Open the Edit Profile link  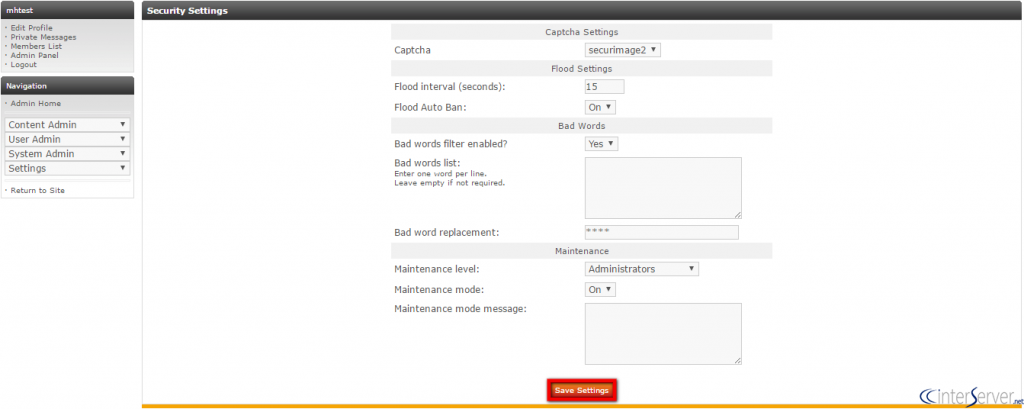pyautogui.click(x=31, y=28)
